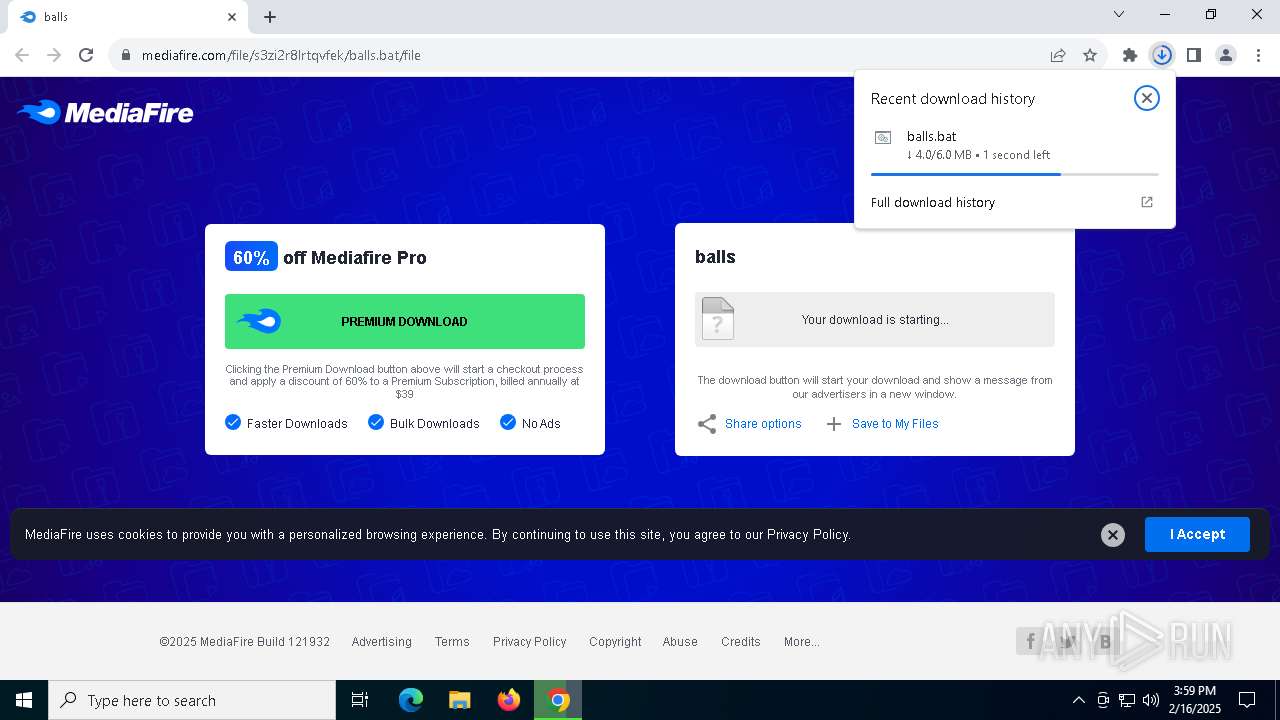Open Windows Start menu

[x=24, y=700]
